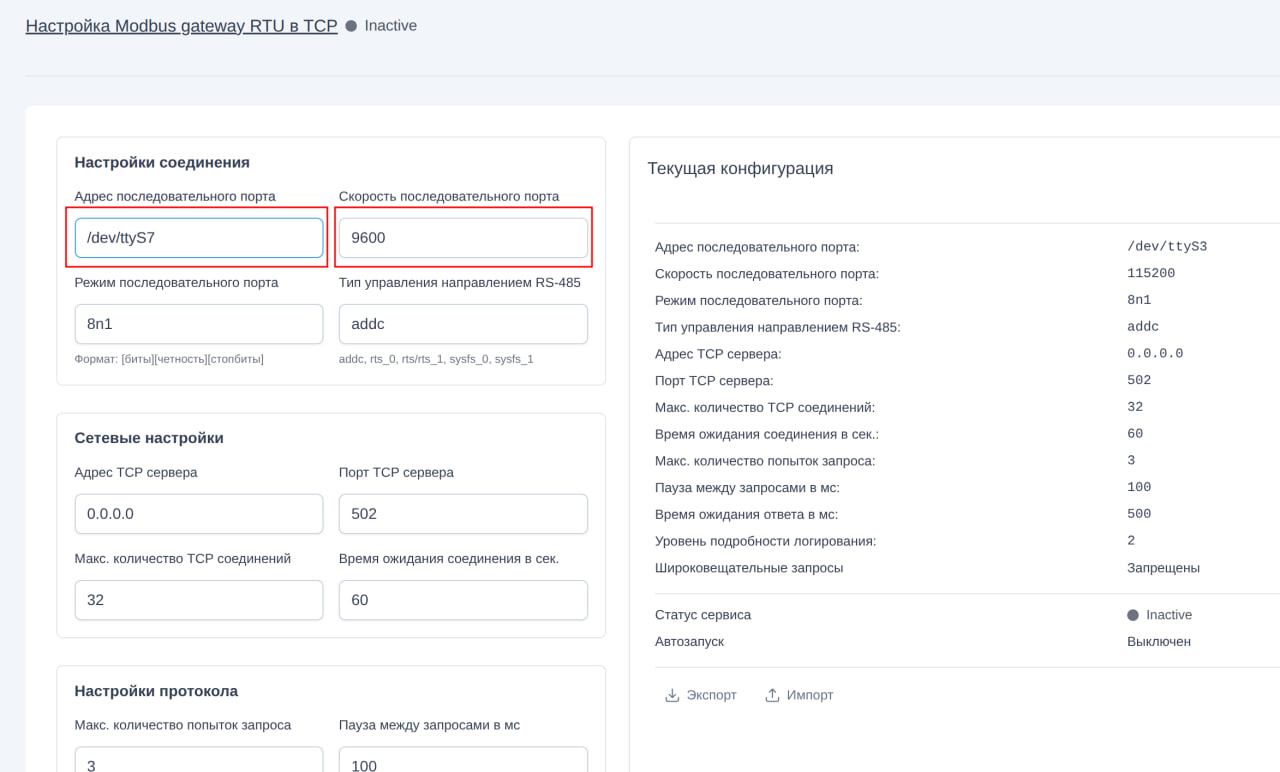Click the Запрещены broadcast value
Screen dimensions: 1280x772
[x=1163, y=567]
